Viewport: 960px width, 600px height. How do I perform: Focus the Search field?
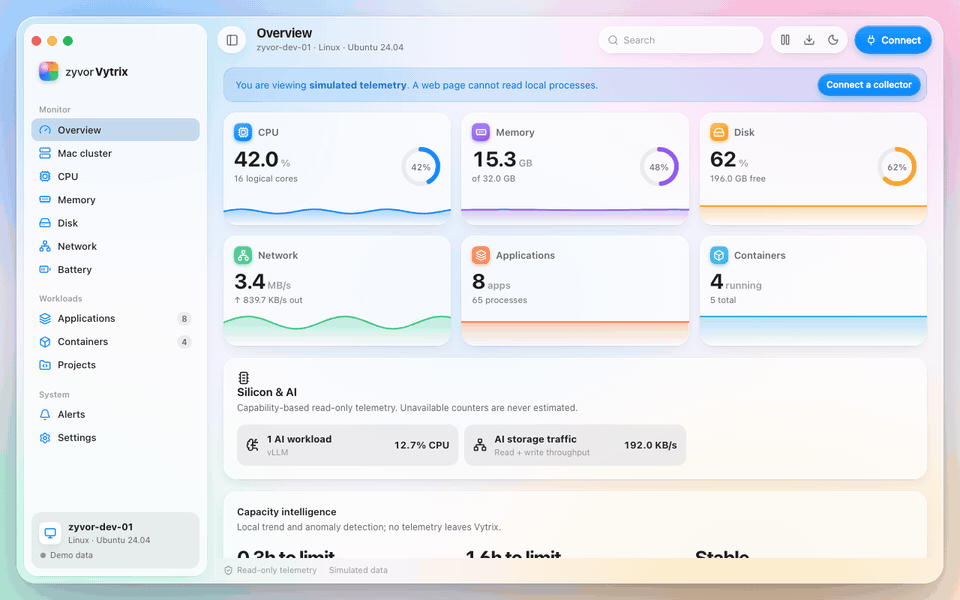coord(681,40)
